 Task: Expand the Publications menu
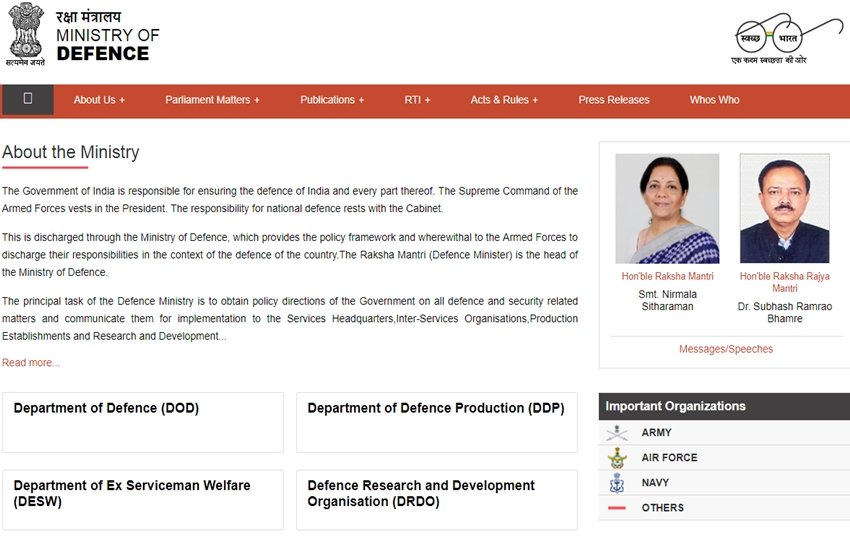click(332, 100)
